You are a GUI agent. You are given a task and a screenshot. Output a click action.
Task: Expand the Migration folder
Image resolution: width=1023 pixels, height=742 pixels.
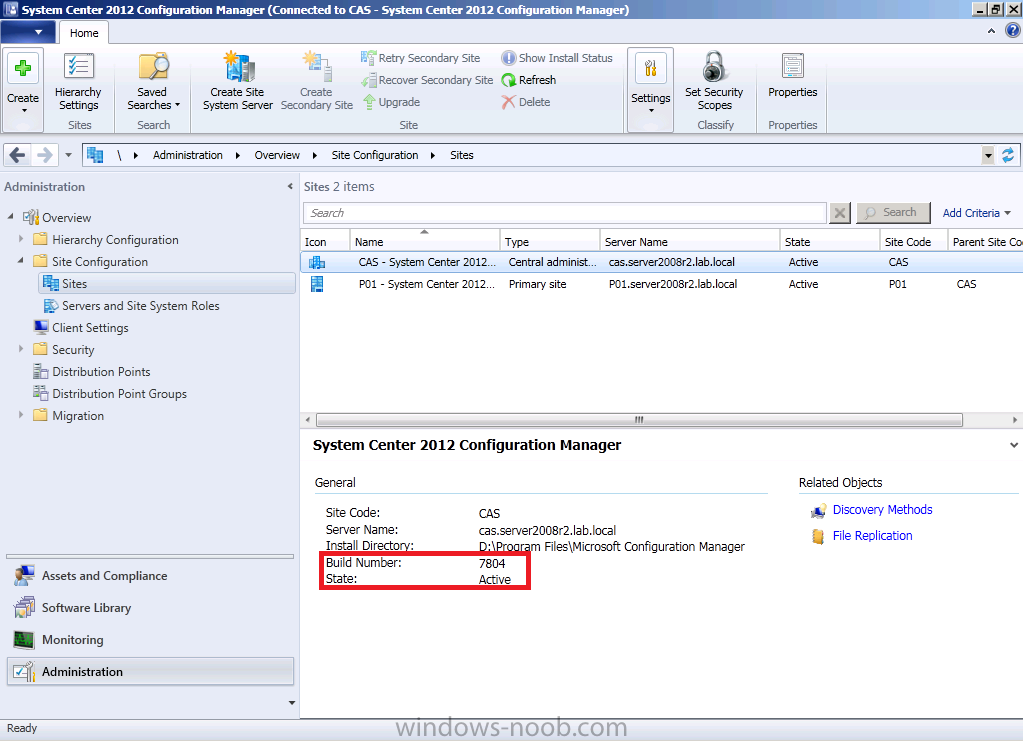(x=21, y=415)
